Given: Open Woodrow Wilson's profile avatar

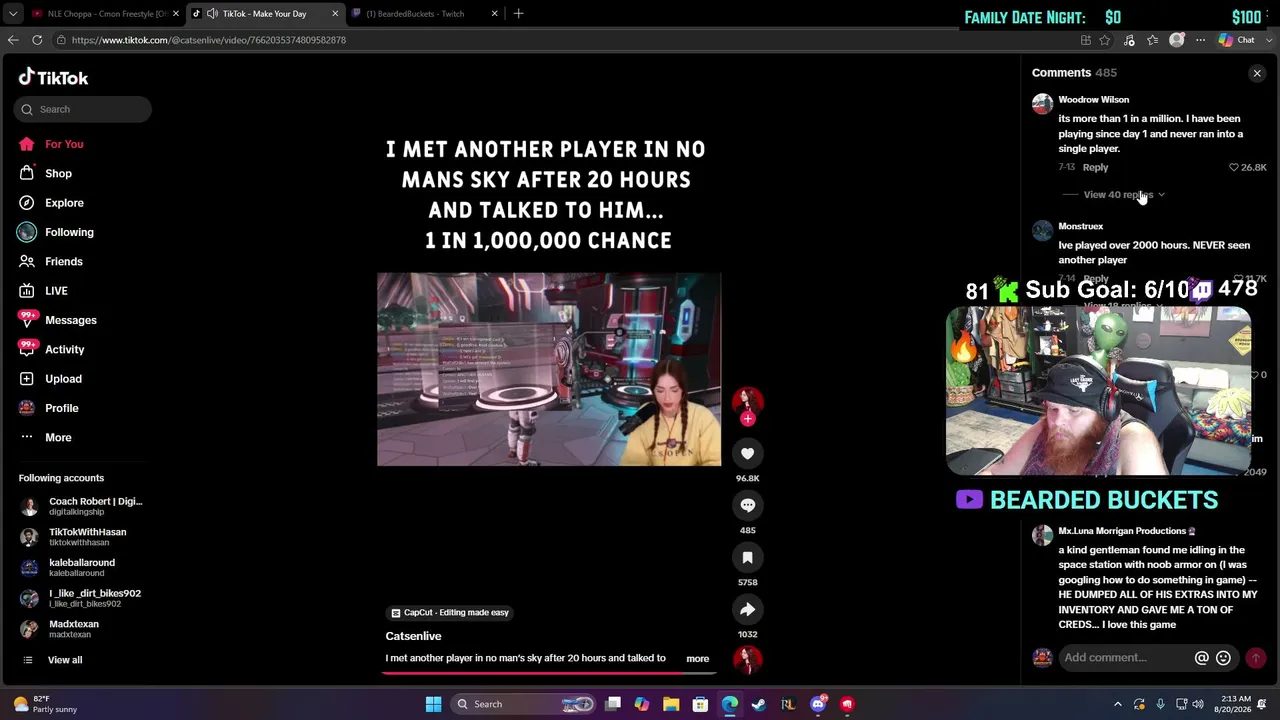Looking at the screenshot, I should (x=1042, y=104).
